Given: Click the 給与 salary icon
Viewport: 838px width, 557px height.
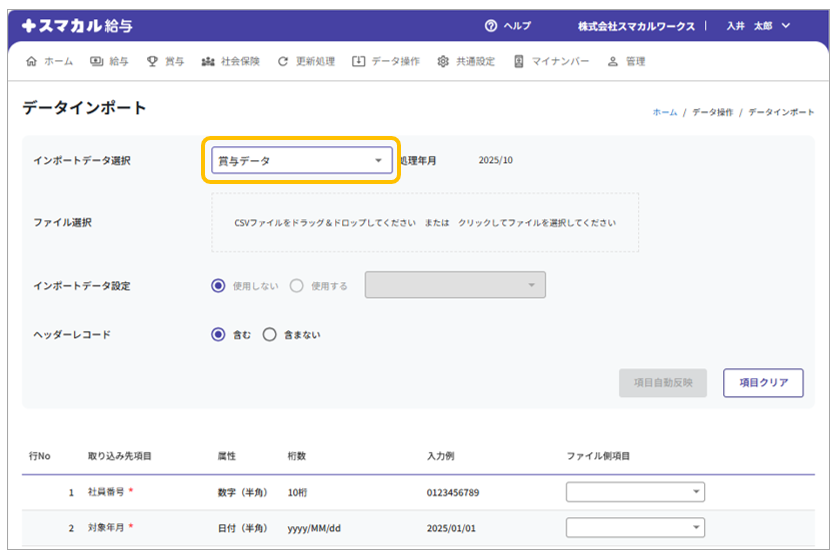Looking at the screenshot, I should click(97, 61).
